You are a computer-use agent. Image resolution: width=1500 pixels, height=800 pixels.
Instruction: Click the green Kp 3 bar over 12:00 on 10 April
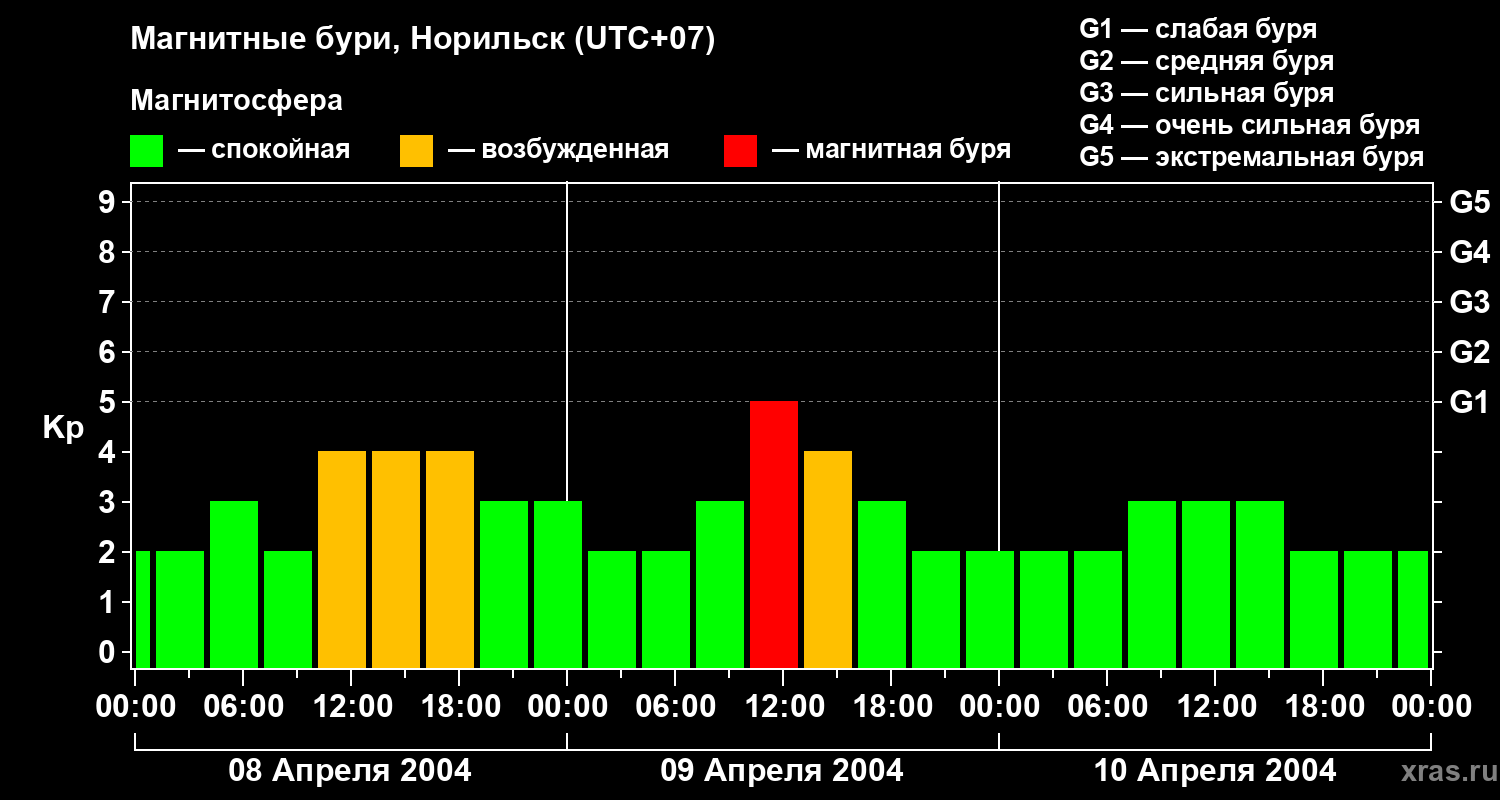click(1206, 584)
